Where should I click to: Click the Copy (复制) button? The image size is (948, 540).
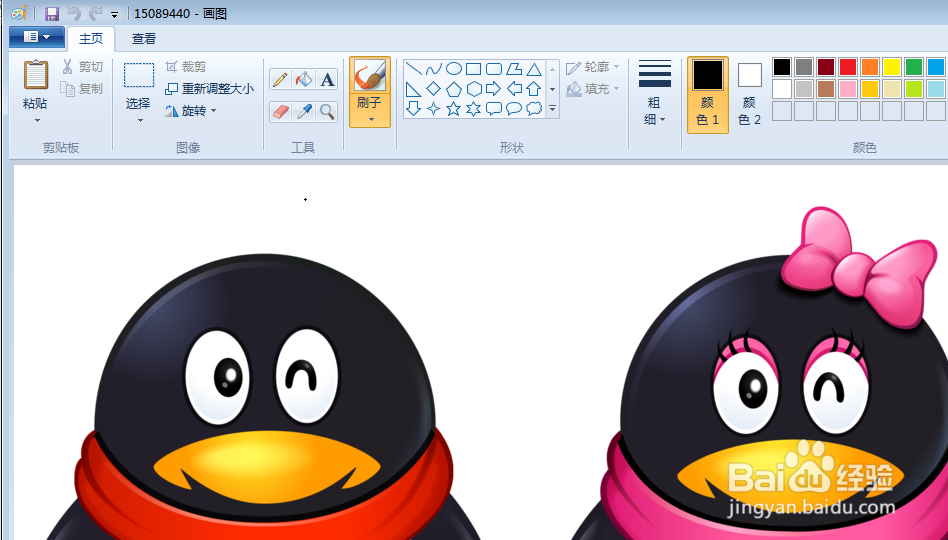pyautogui.click(x=82, y=88)
